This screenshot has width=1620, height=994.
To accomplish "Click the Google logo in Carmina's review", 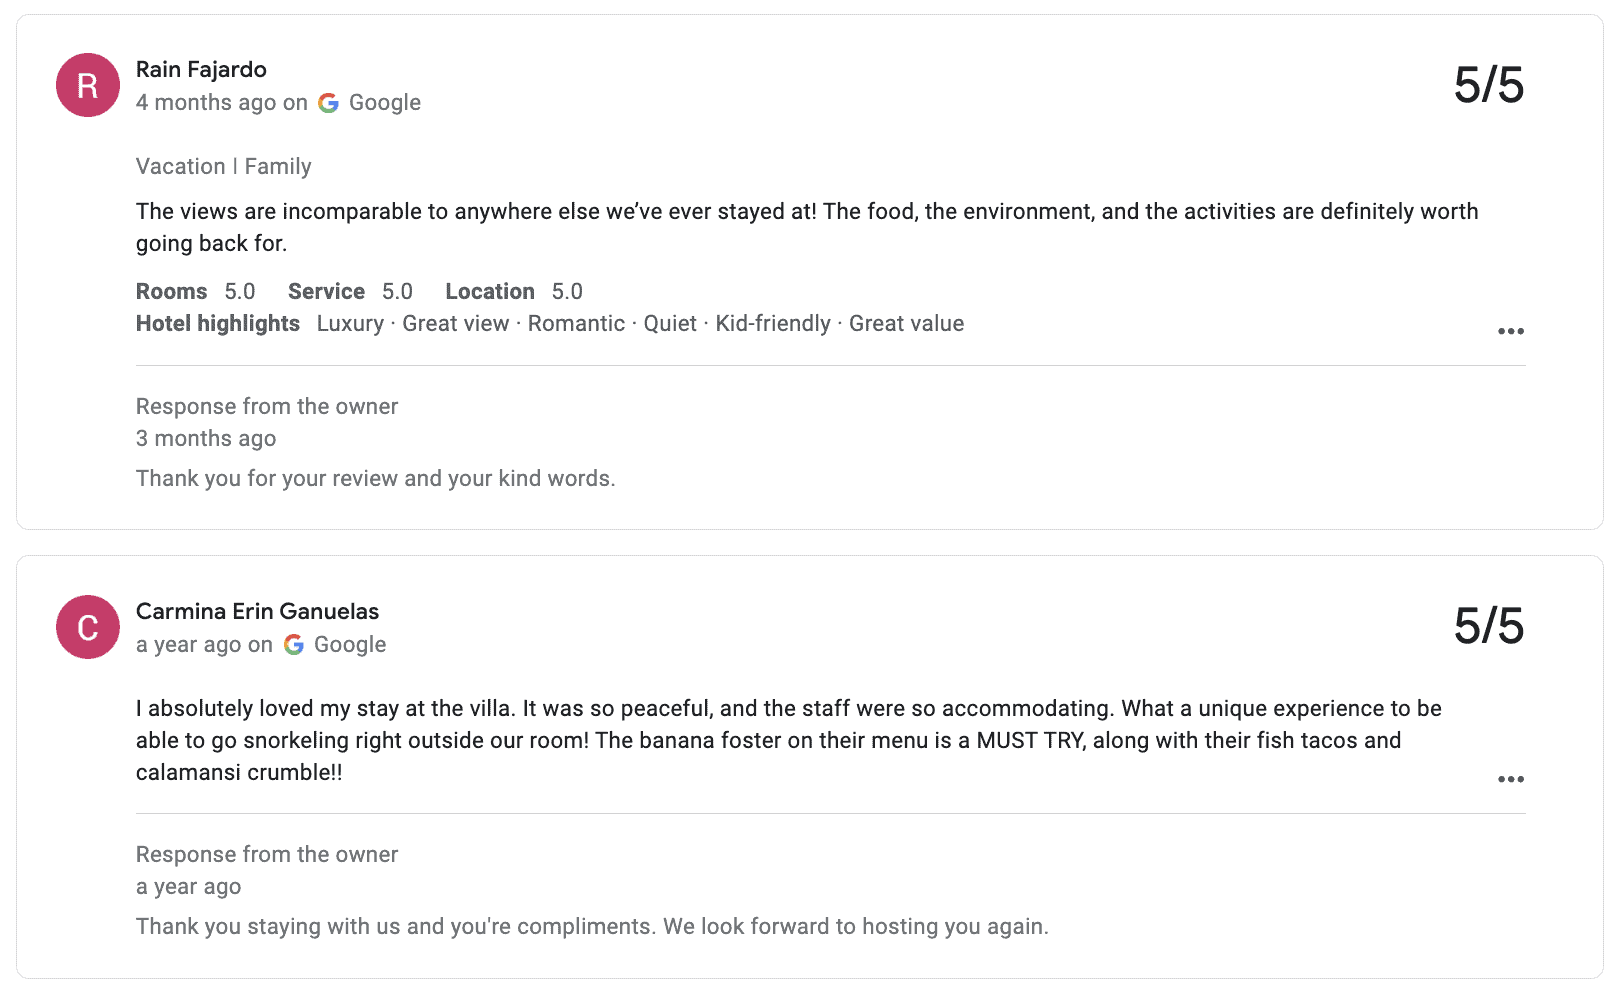I will click(x=294, y=645).
